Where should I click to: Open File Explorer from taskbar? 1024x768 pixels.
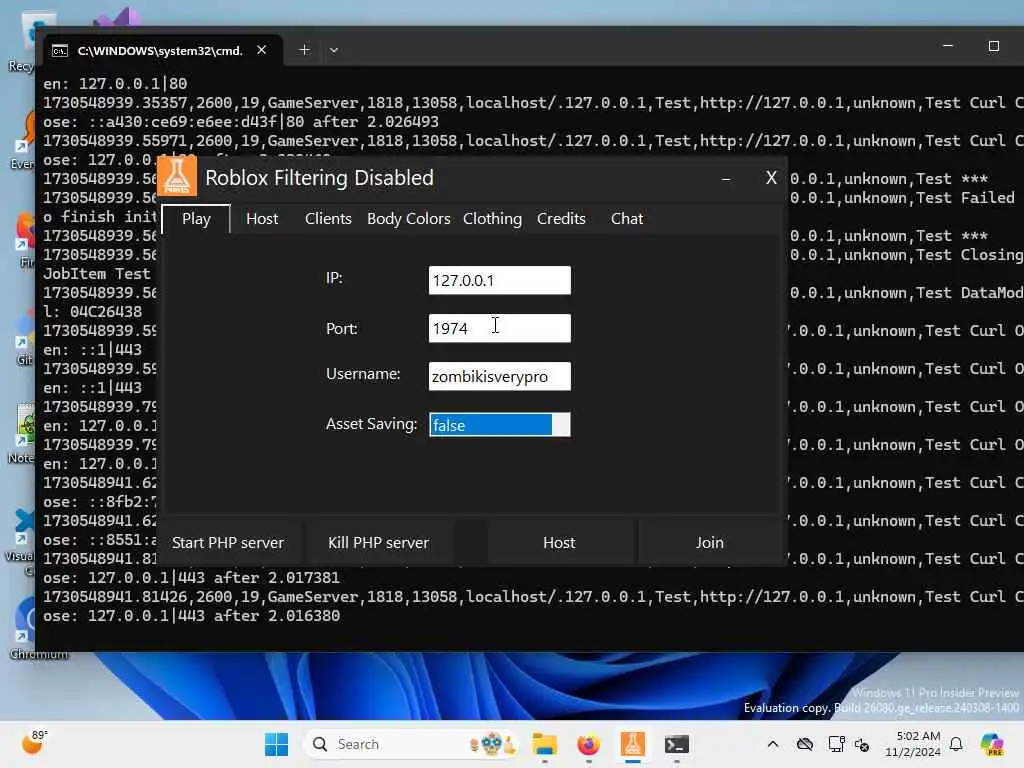[x=544, y=744]
